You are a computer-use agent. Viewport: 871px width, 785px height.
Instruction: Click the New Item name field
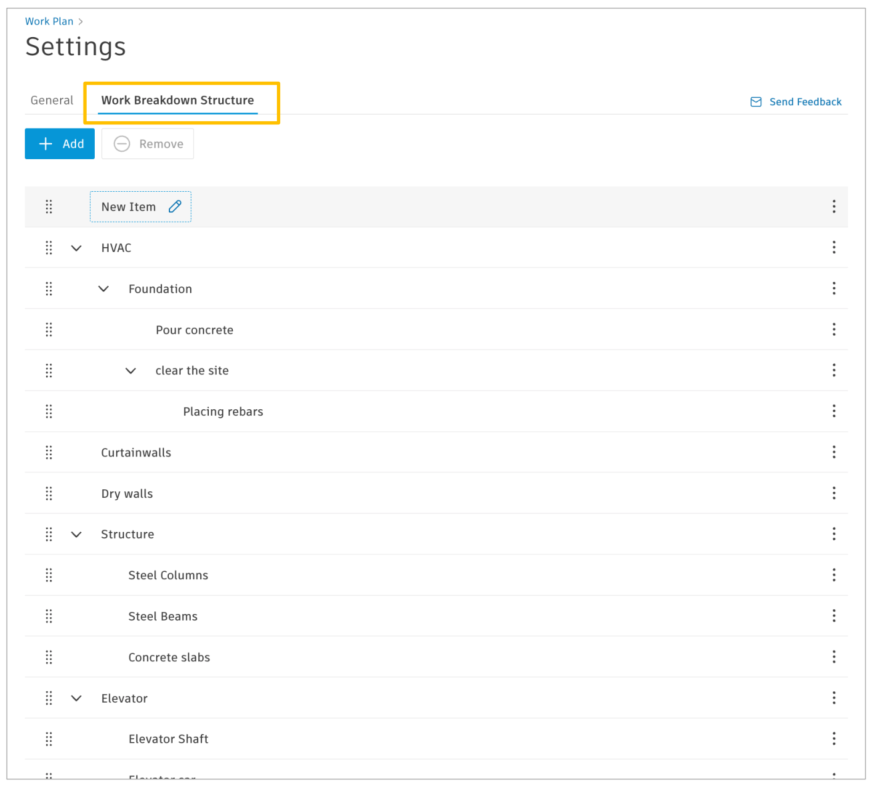pyautogui.click(x=141, y=207)
